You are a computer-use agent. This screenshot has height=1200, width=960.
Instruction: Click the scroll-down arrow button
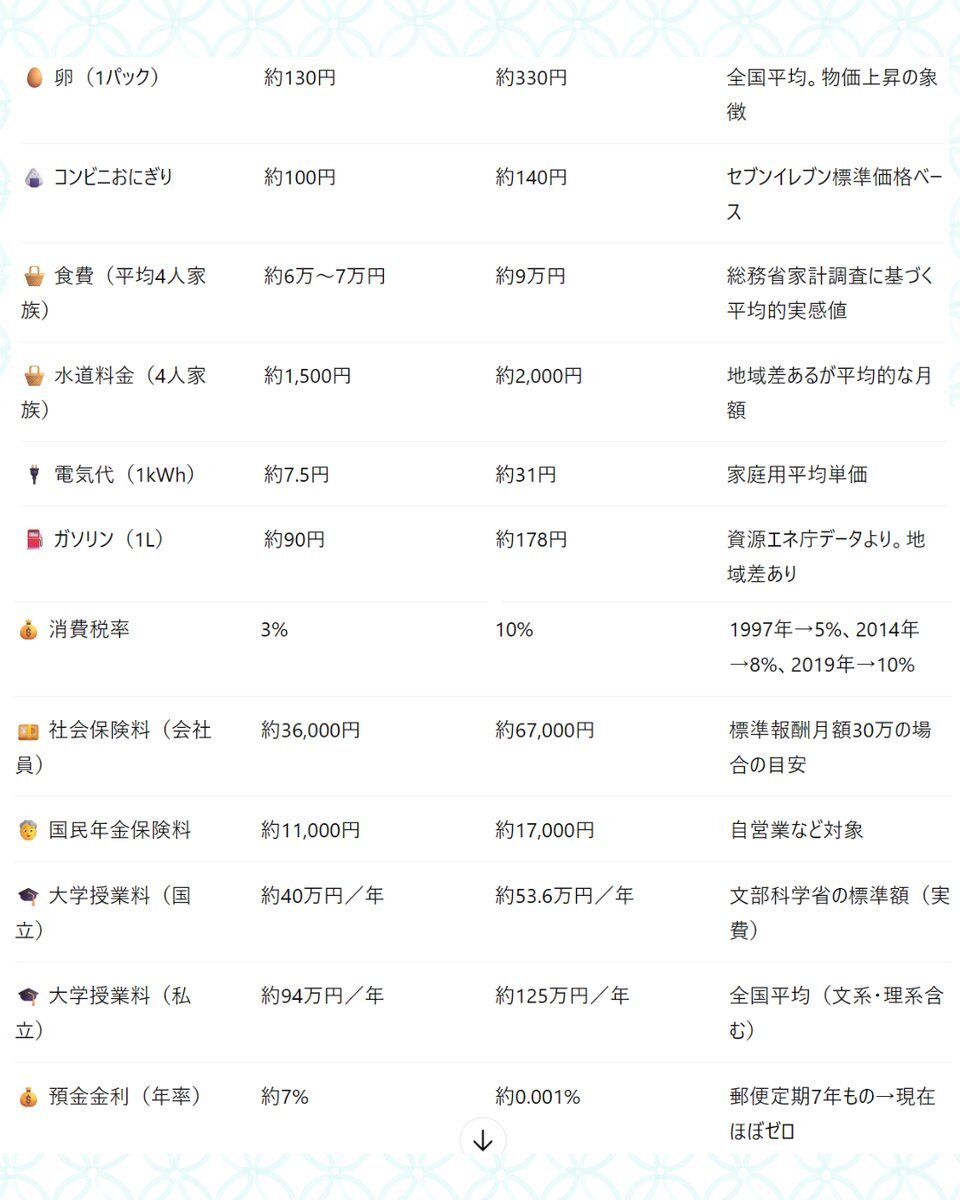click(x=483, y=1141)
